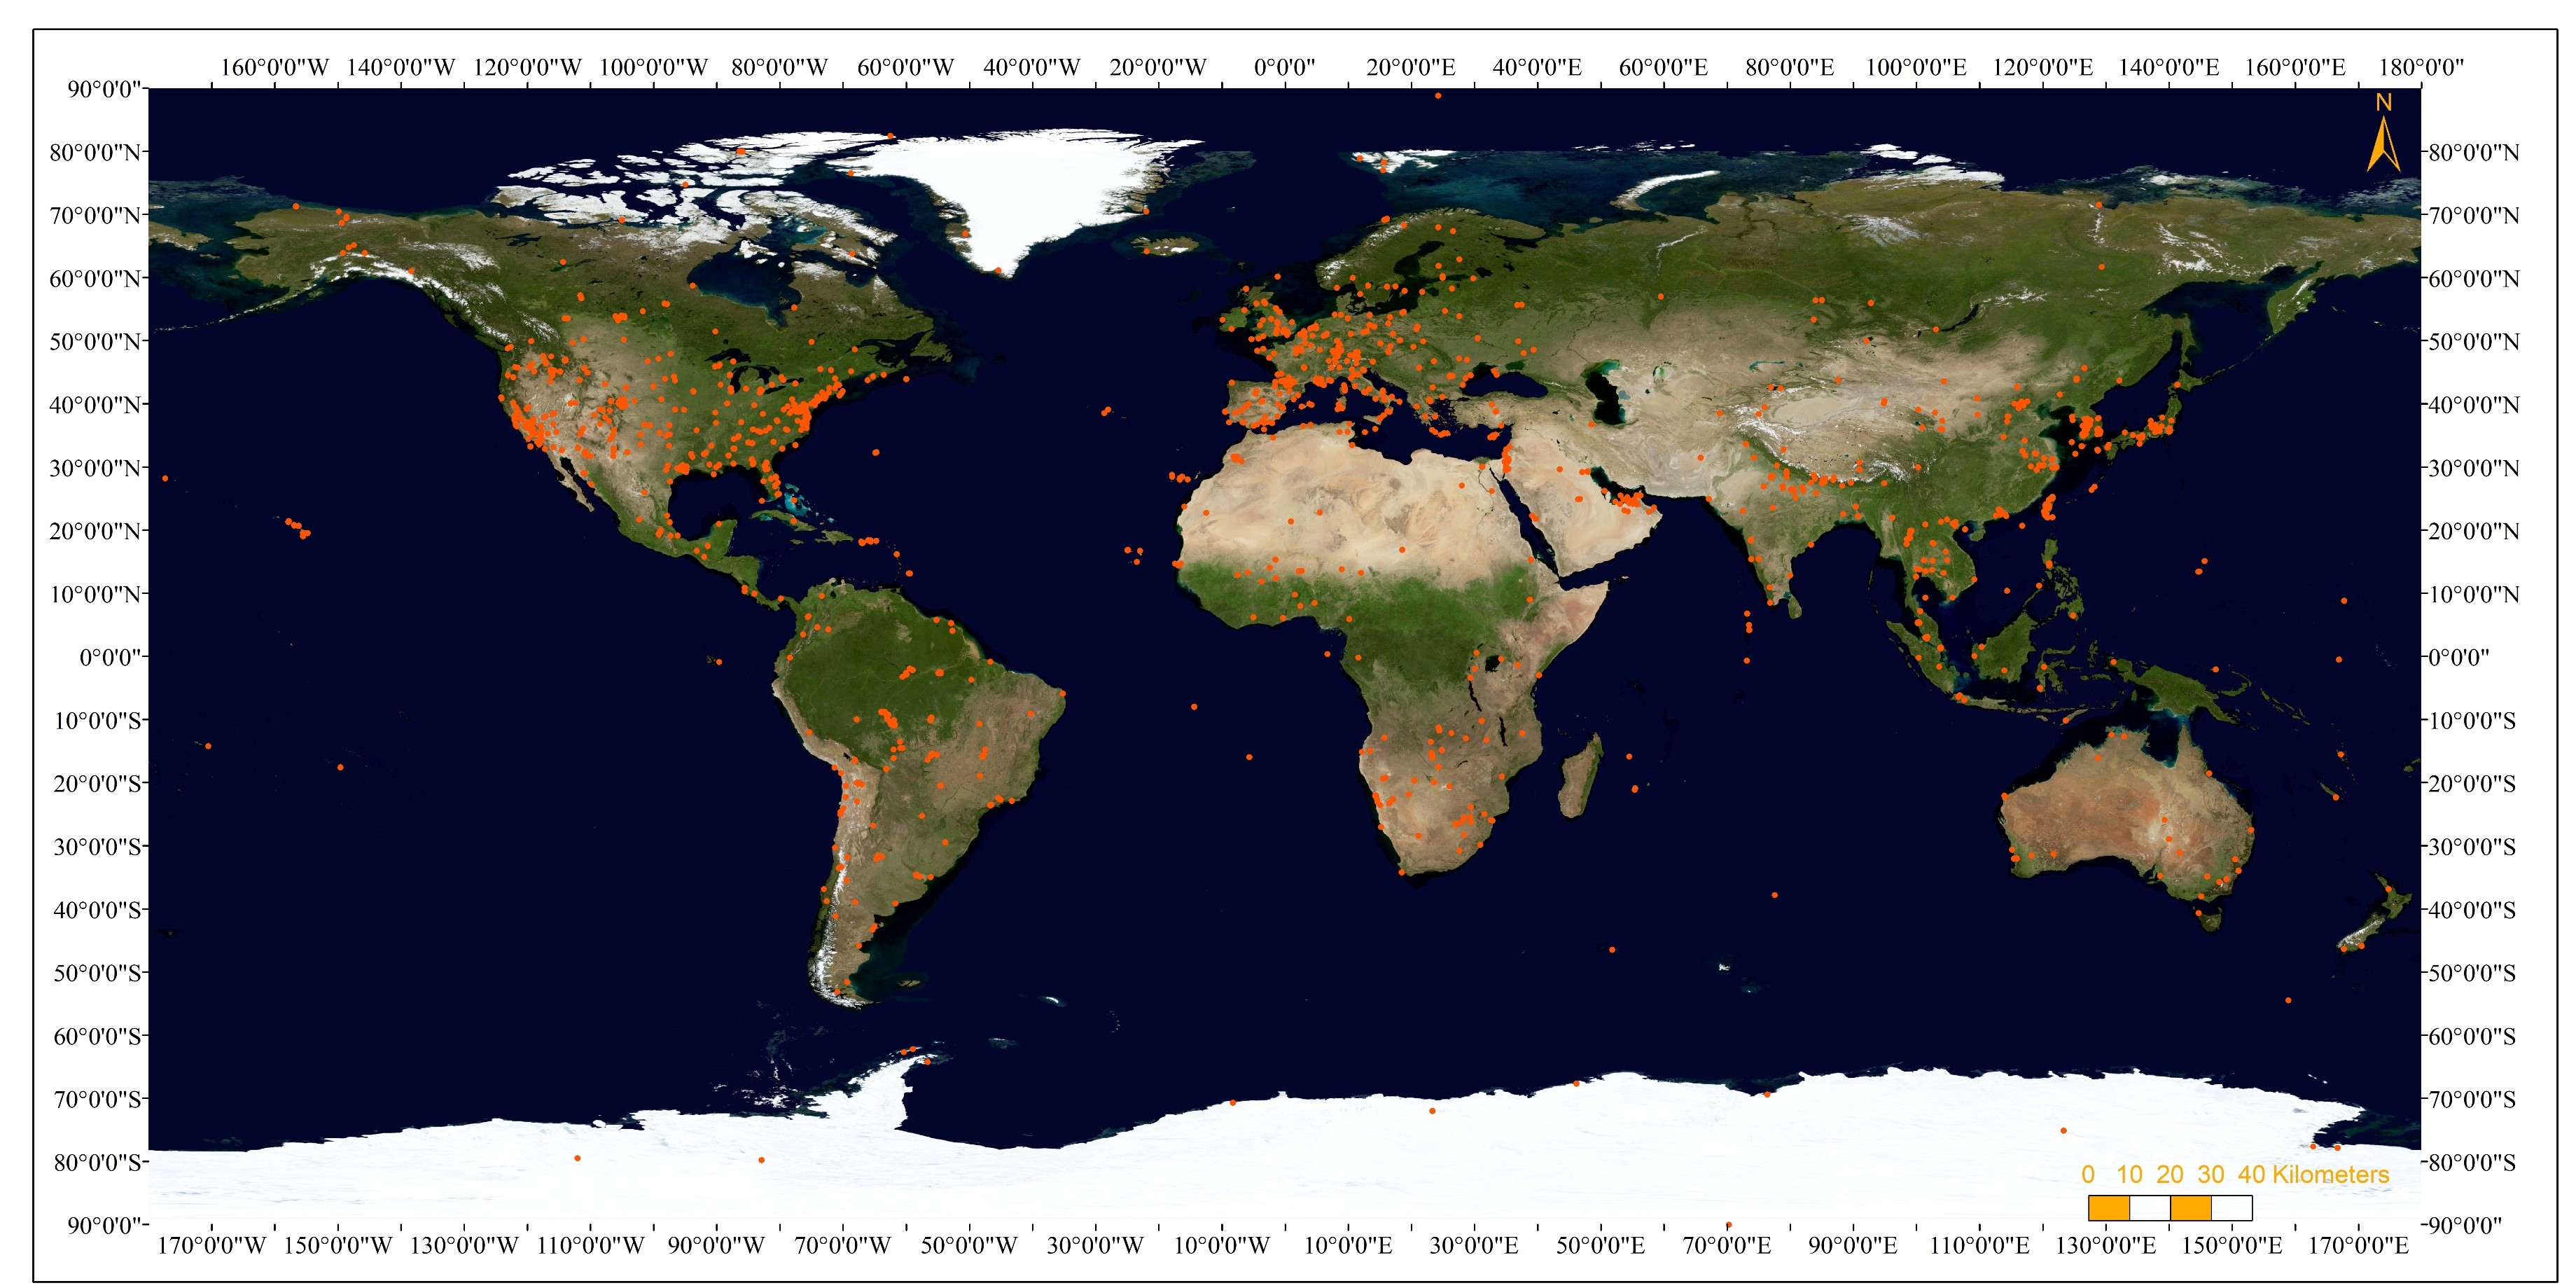The height and width of the screenshot is (1288, 2576).
Task: Click the orange north arrow icon
Action: (2383, 145)
